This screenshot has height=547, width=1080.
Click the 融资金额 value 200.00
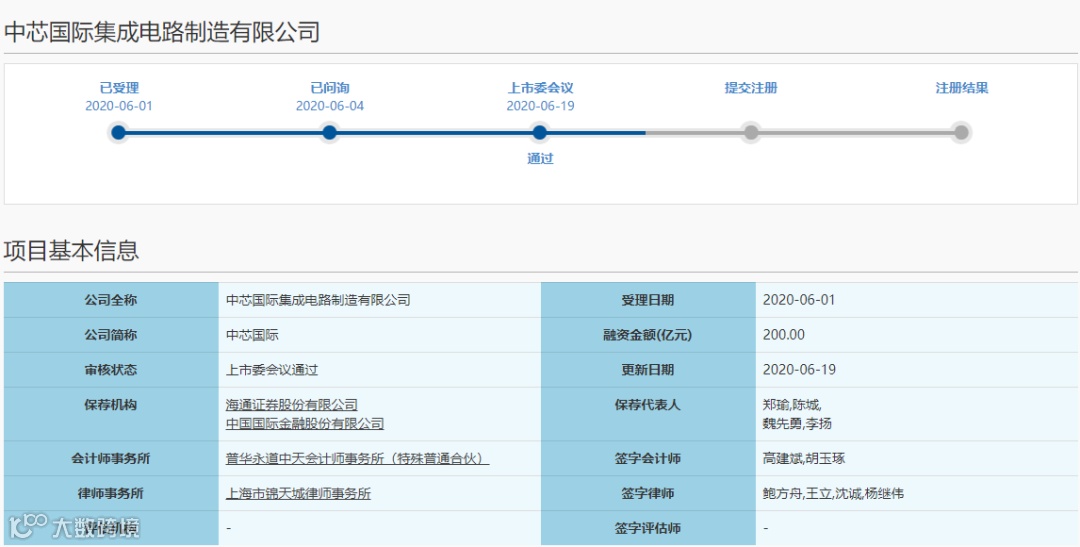(784, 335)
